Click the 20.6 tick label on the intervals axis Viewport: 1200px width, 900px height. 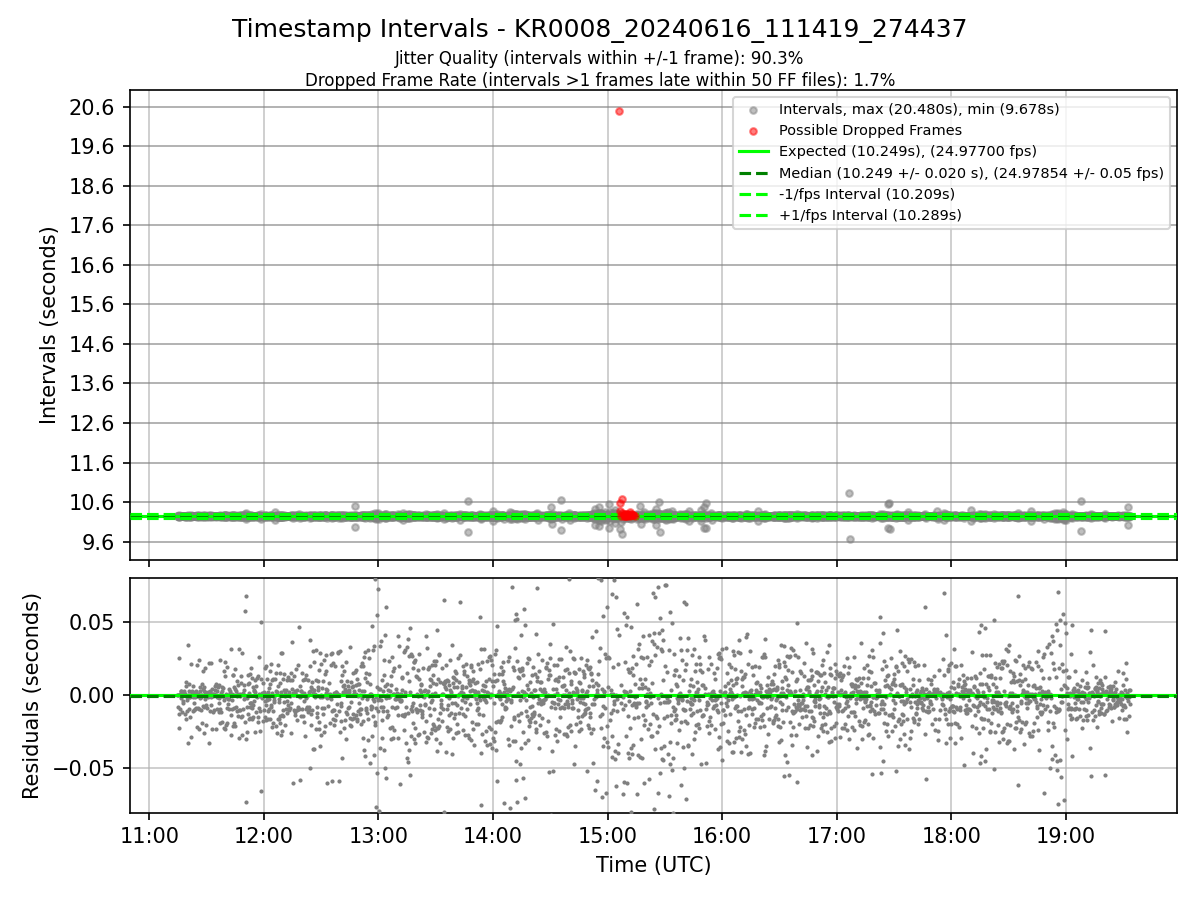click(x=94, y=107)
